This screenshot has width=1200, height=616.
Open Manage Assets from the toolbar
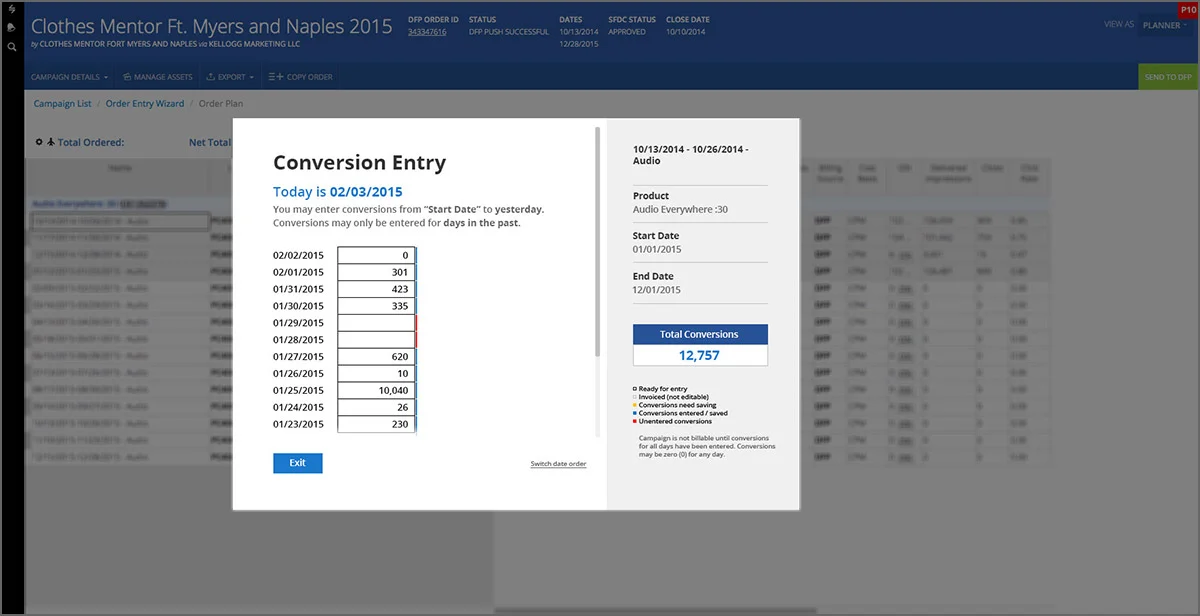point(157,77)
